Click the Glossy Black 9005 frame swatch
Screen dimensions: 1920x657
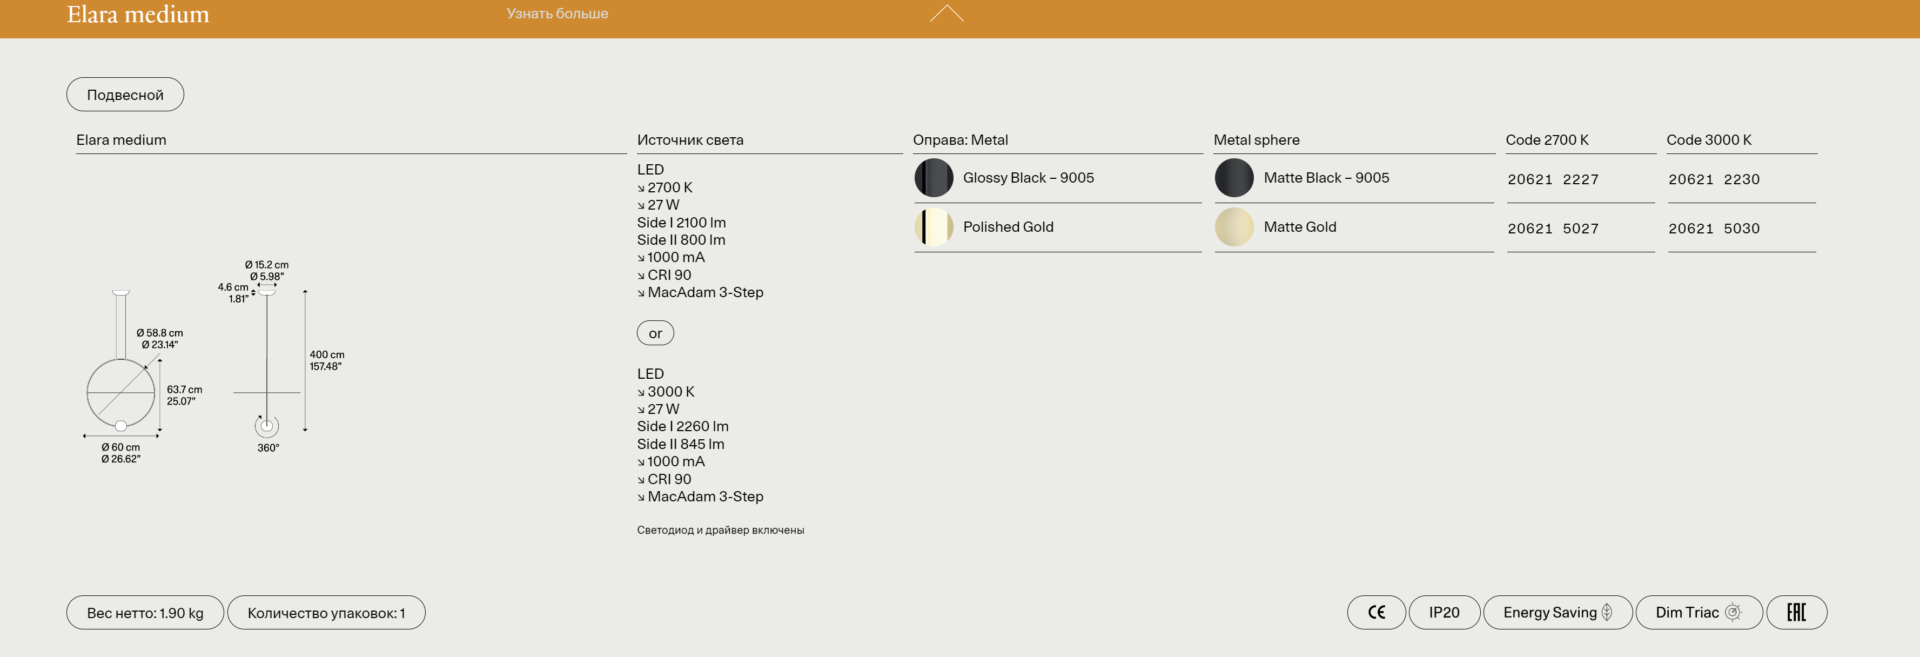point(934,178)
